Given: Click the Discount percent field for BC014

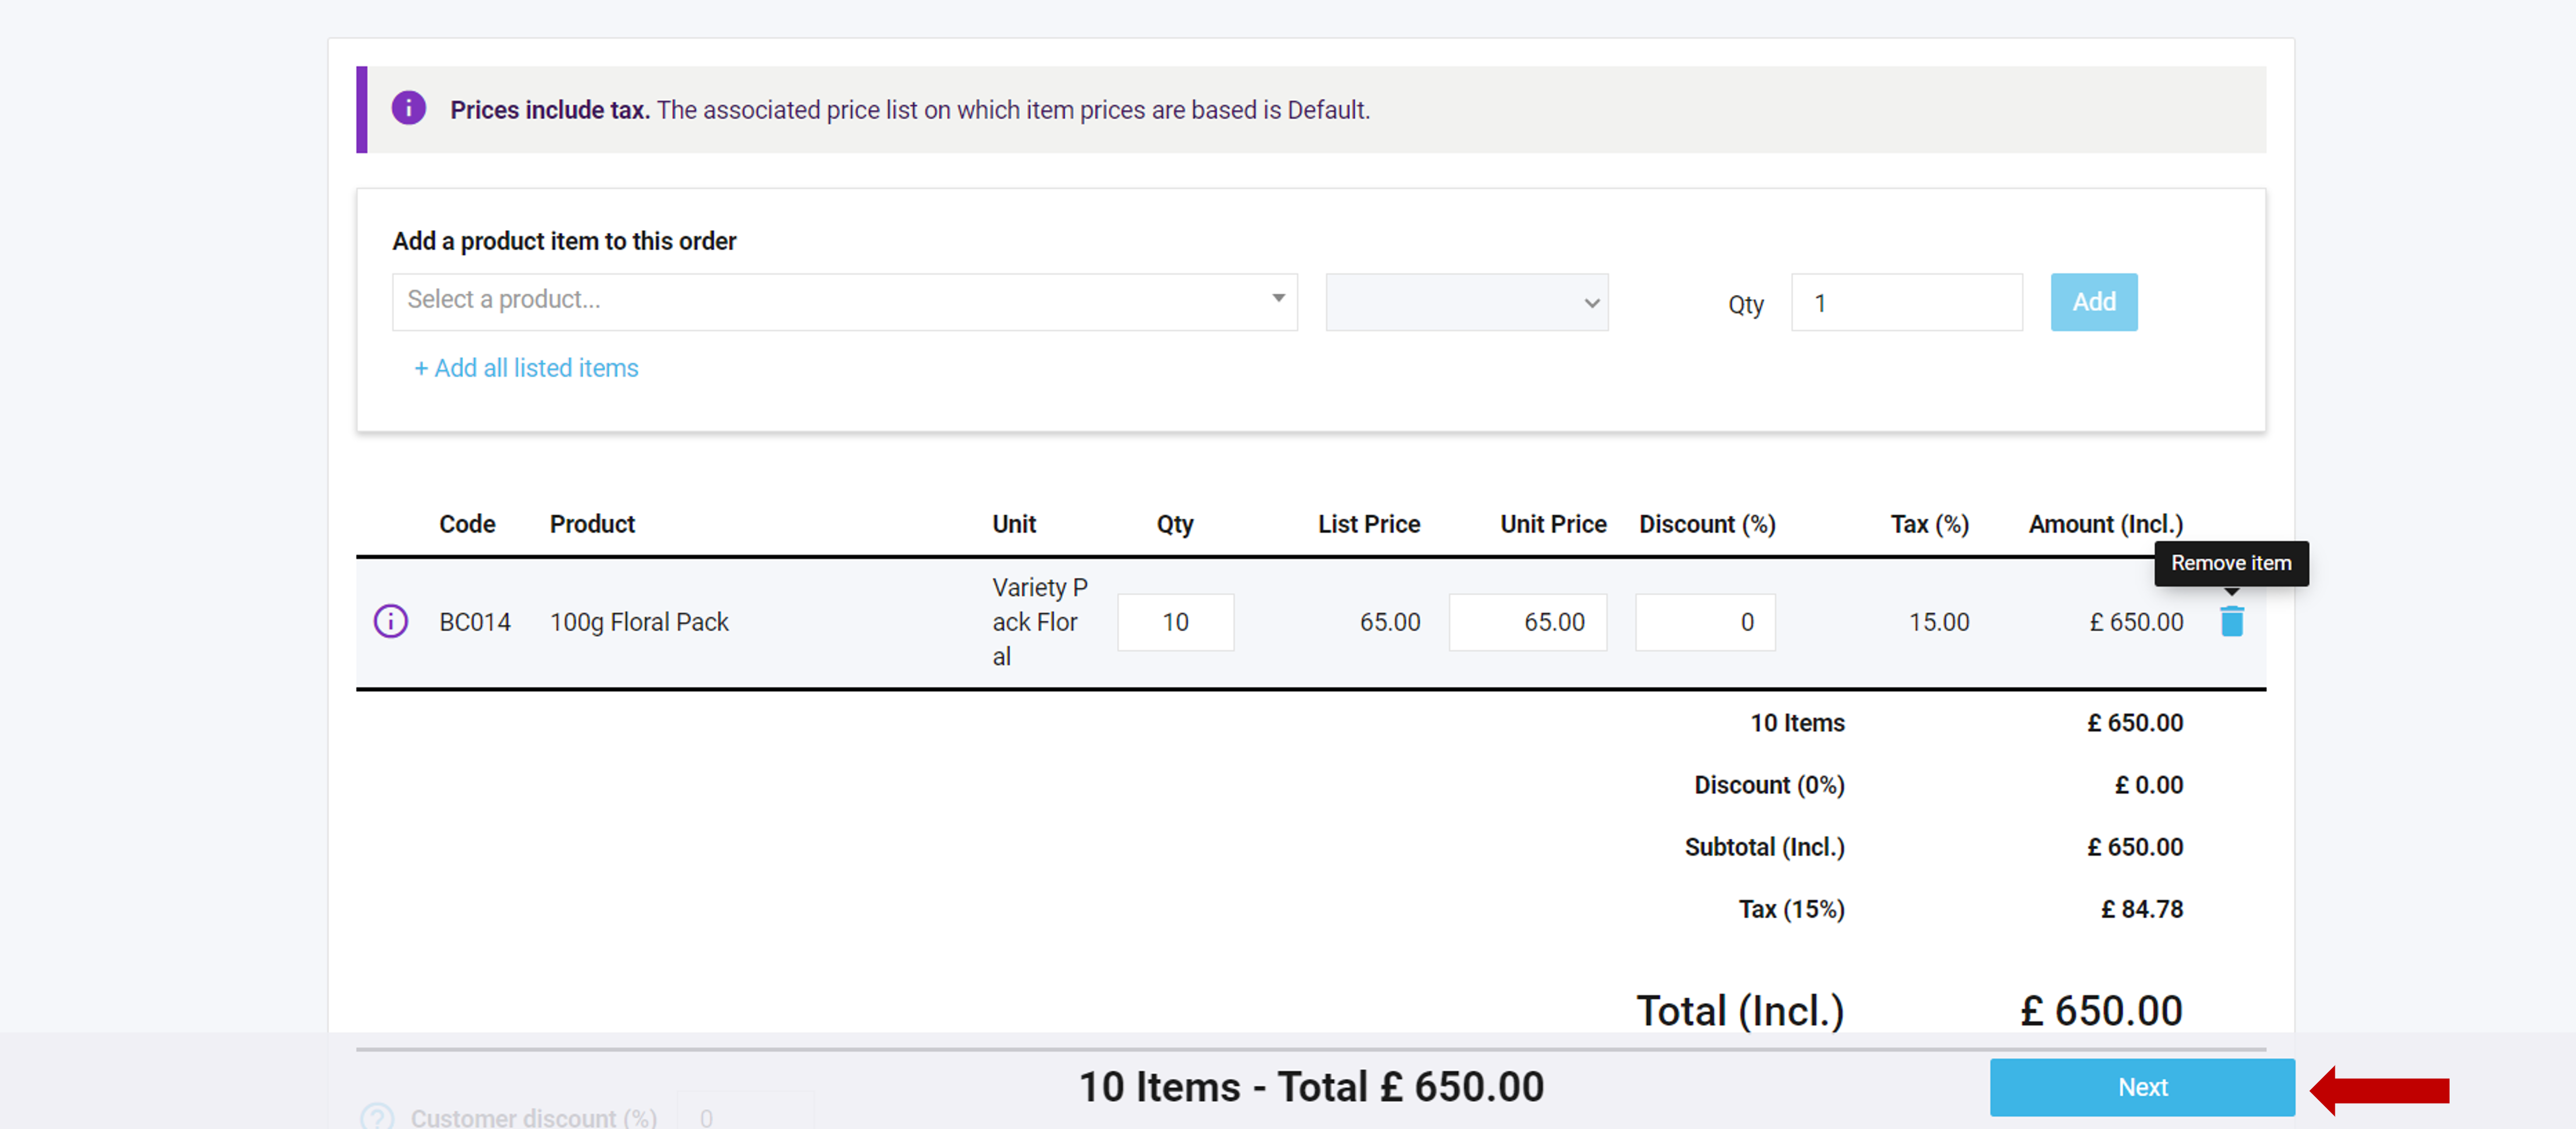Looking at the screenshot, I should click(1705, 622).
